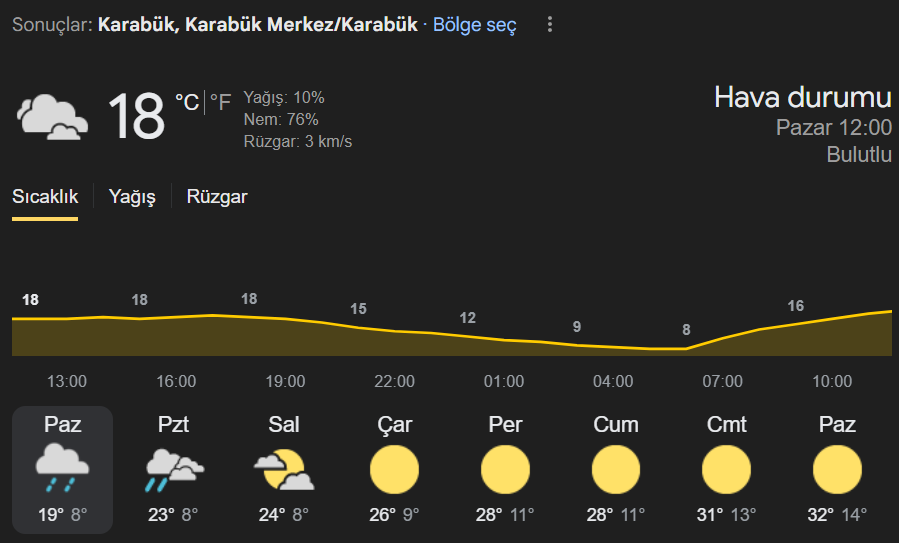Click the 8 degree point on temperature graph
The height and width of the screenshot is (543, 899).
tap(686, 330)
